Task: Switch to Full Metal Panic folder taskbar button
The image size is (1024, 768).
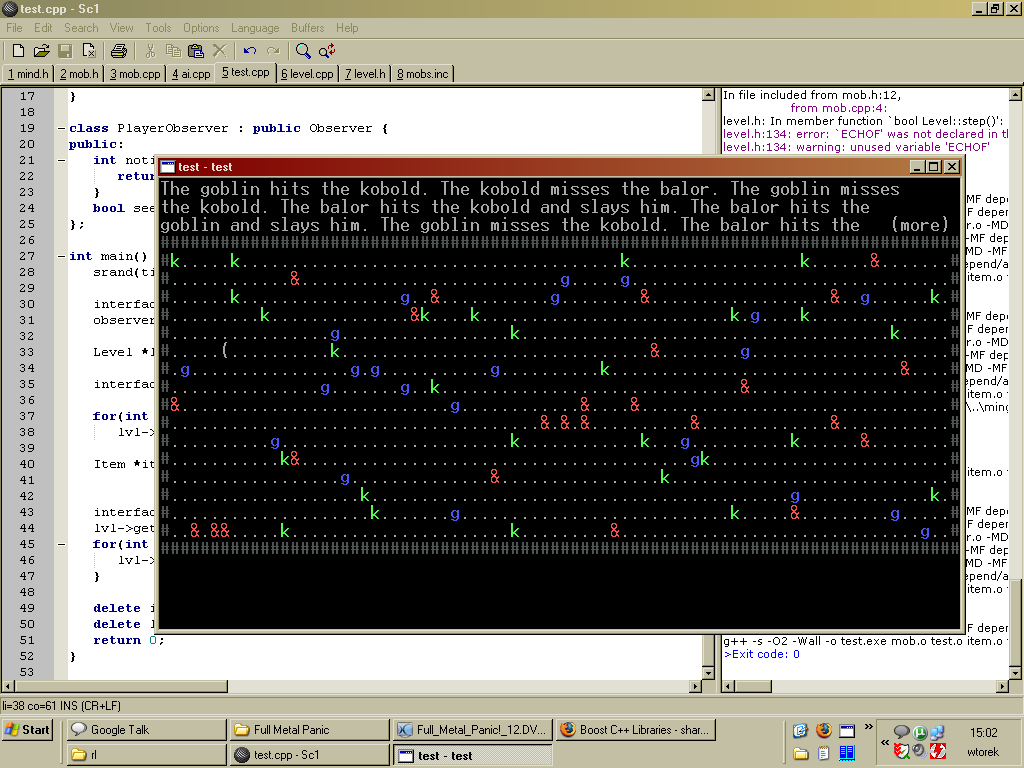Action: 309,730
